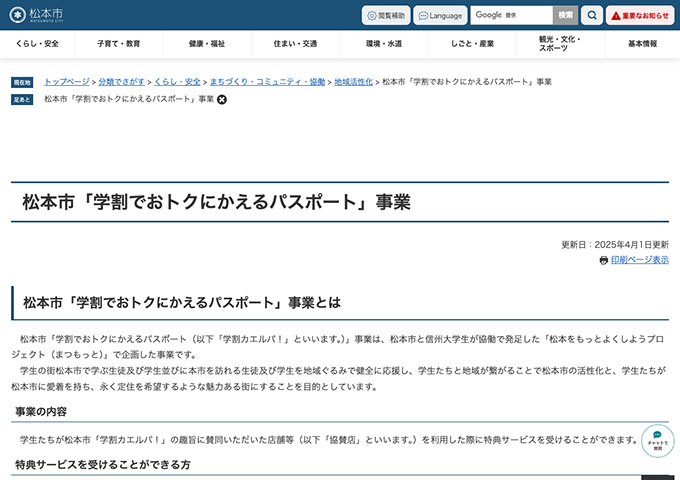Open the chat inquiry round button
Viewport: 680px width, 480px height.
[657, 441]
